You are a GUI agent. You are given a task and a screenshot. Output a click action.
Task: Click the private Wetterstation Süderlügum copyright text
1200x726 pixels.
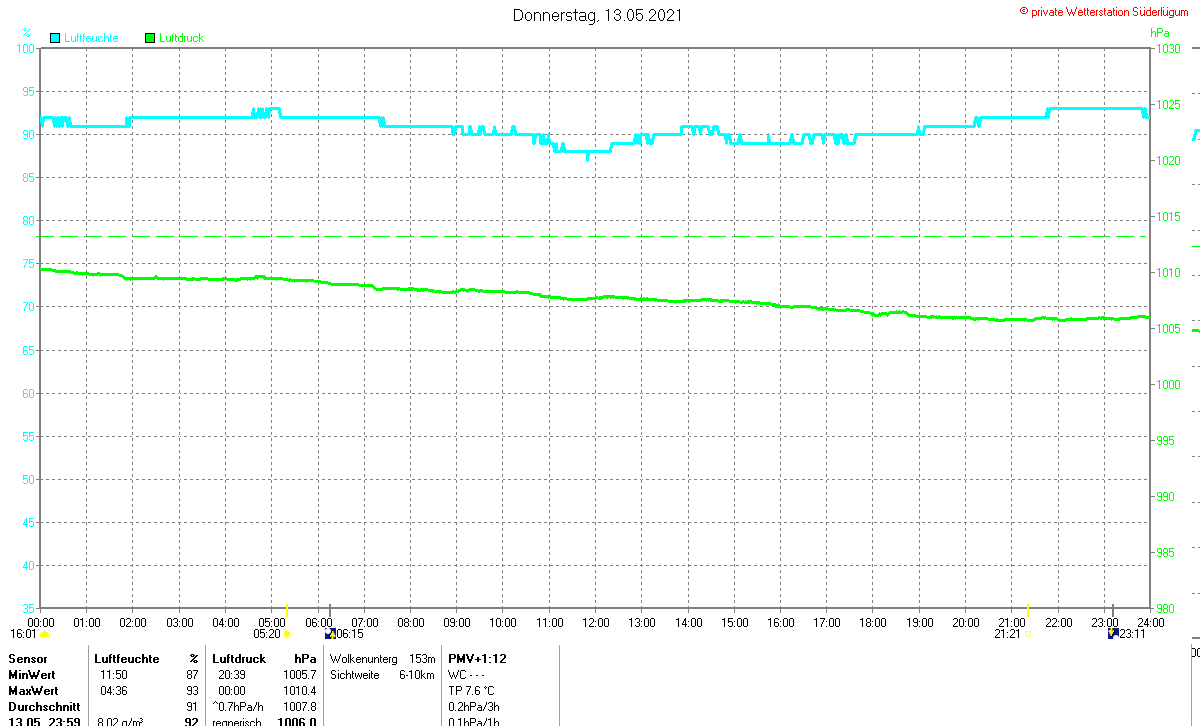[x=1108, y=11]
